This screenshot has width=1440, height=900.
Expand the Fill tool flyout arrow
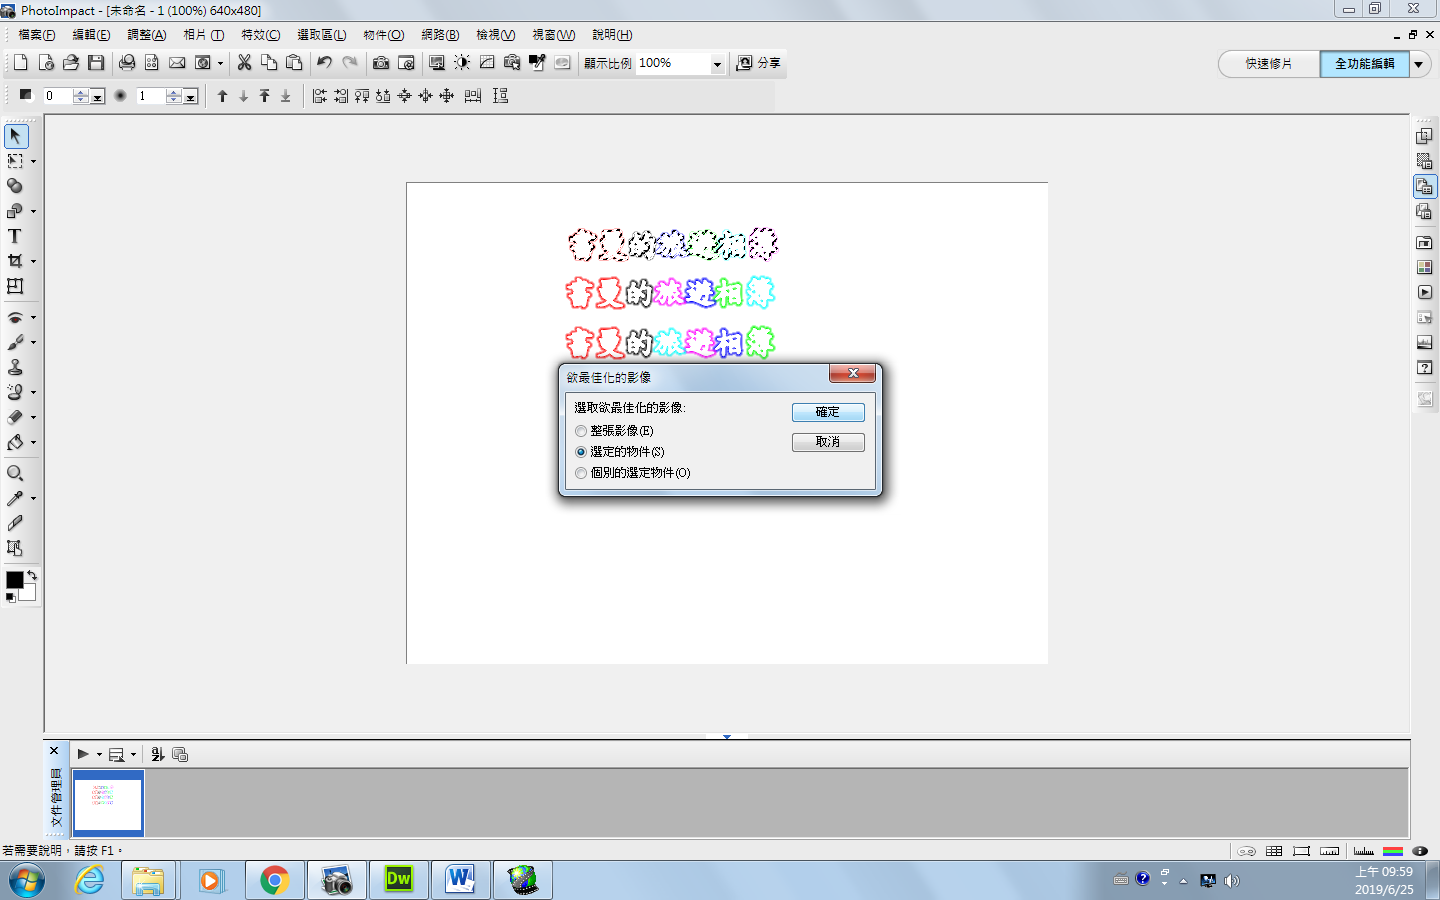click(33, 442)
